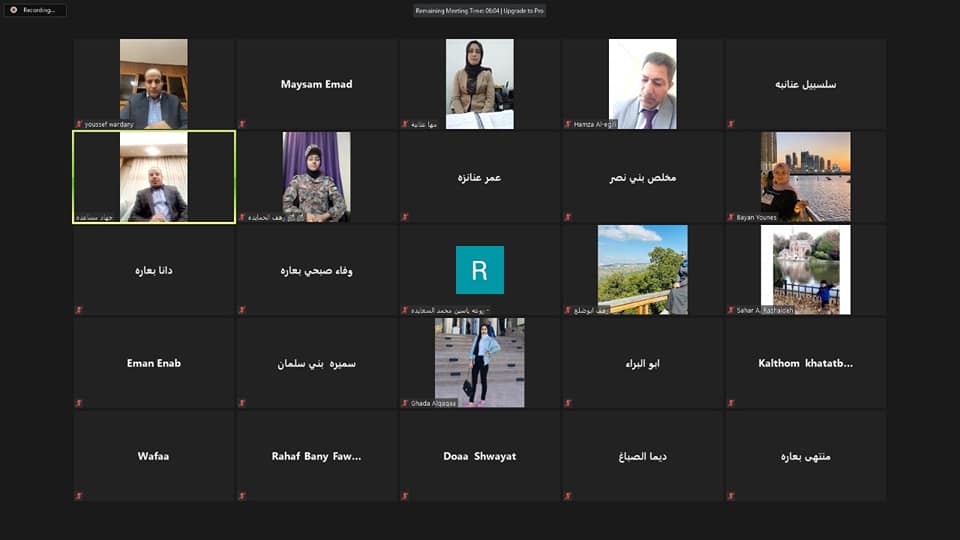
Task: Click the Maysam Emad name tile
Action: pyautogui.click(x=317, y=84)
